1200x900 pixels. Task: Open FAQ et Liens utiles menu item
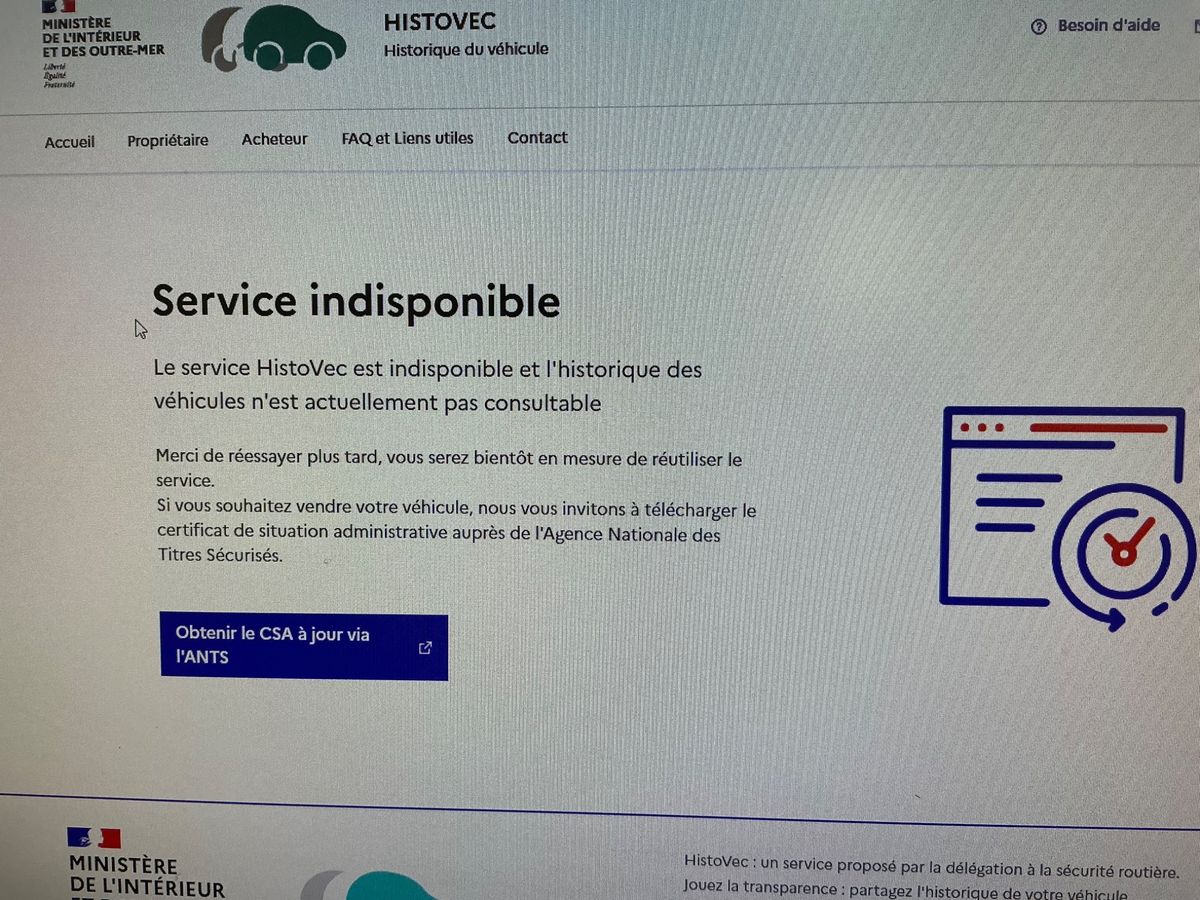pos(408,138)
